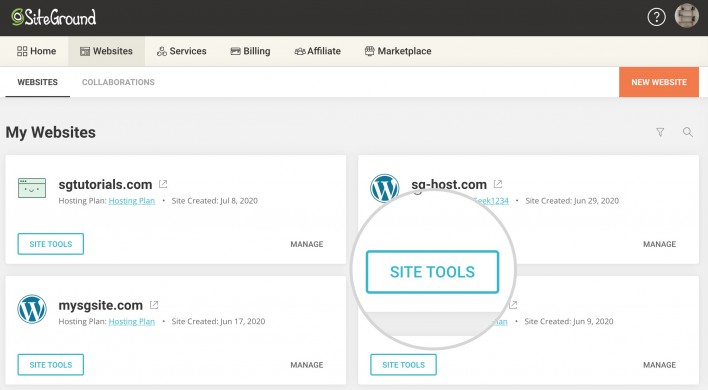Click the sgtutorials.com site name

(105, 184)
